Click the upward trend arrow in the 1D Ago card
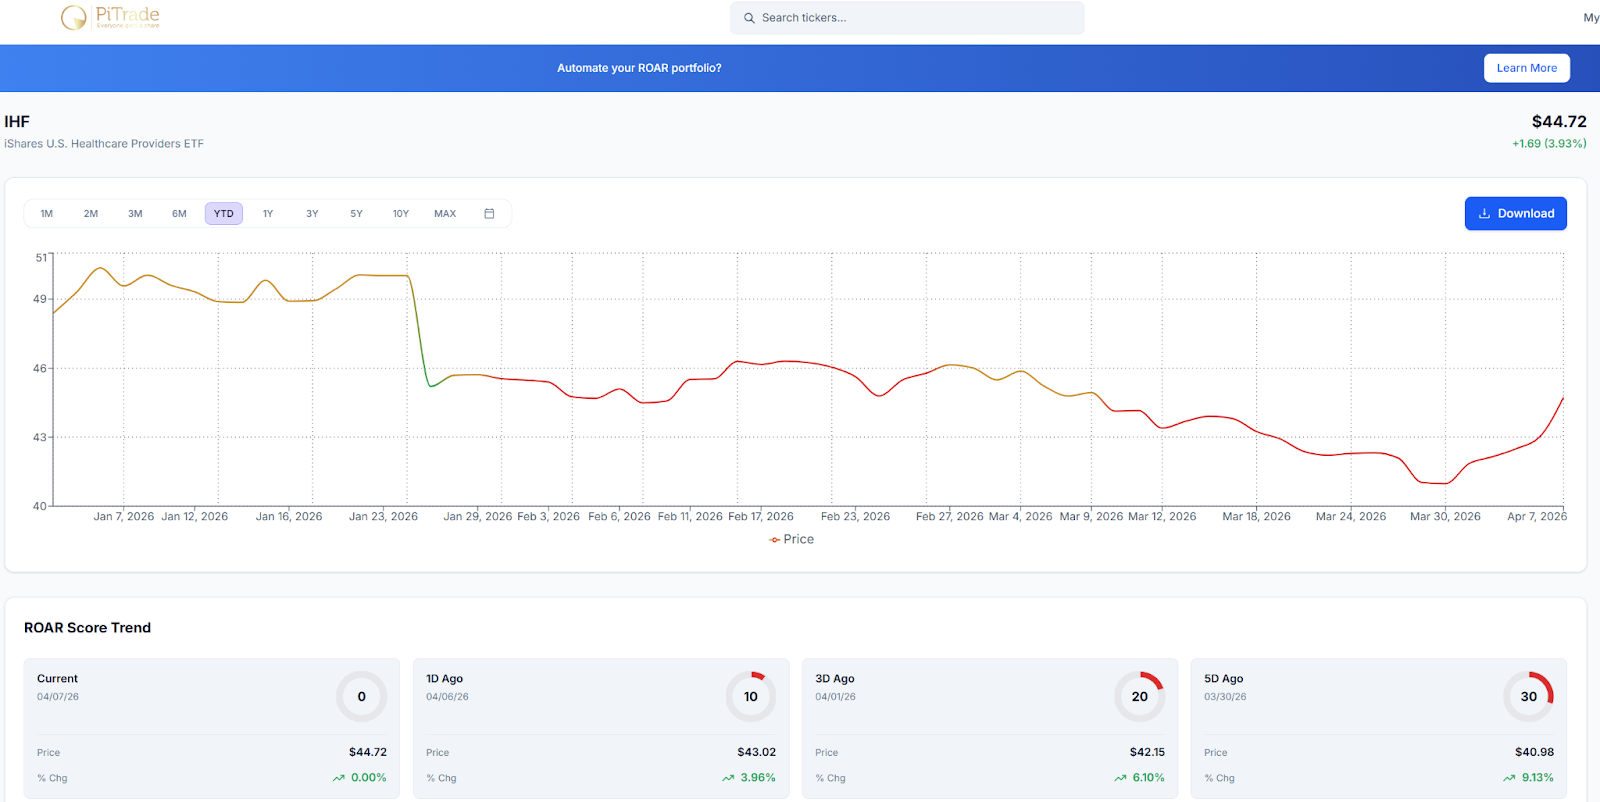This screenshot has width=1600, height=802. point(728,778)
